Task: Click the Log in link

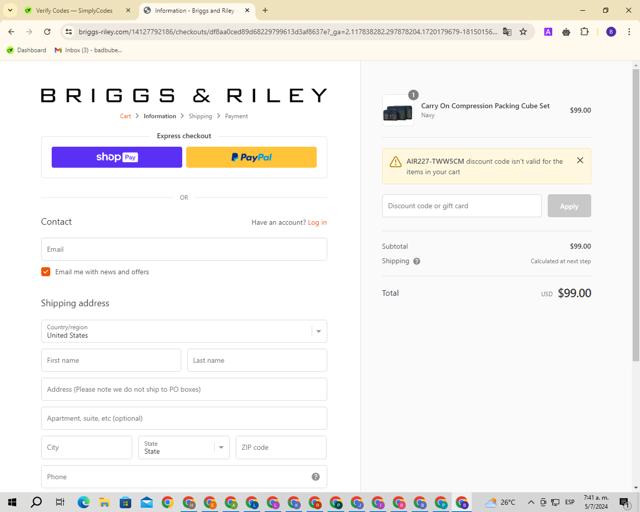Action: (317, 223)
